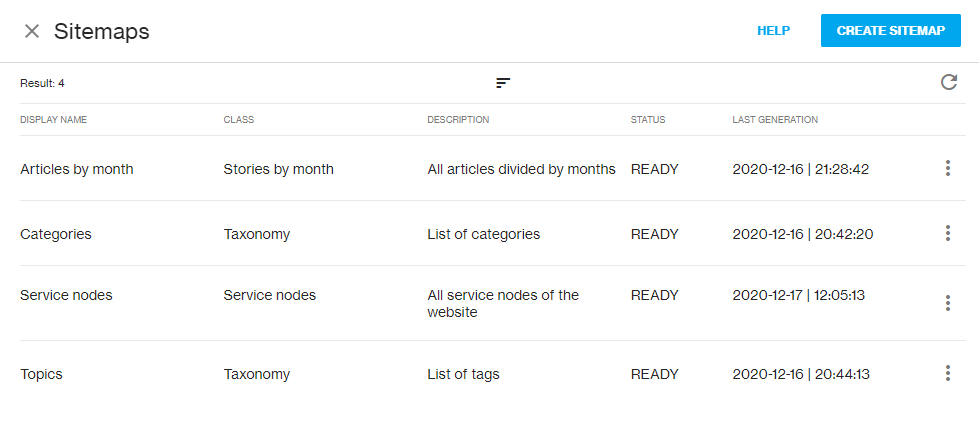Click the Stories by month class cell

point(278,169)
